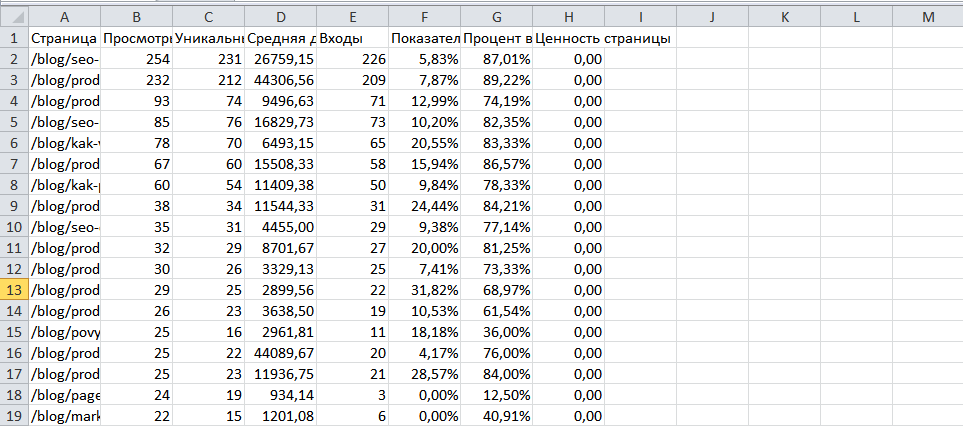Select column K header
The height and width of the screenshot is (426, 963).
784,17
